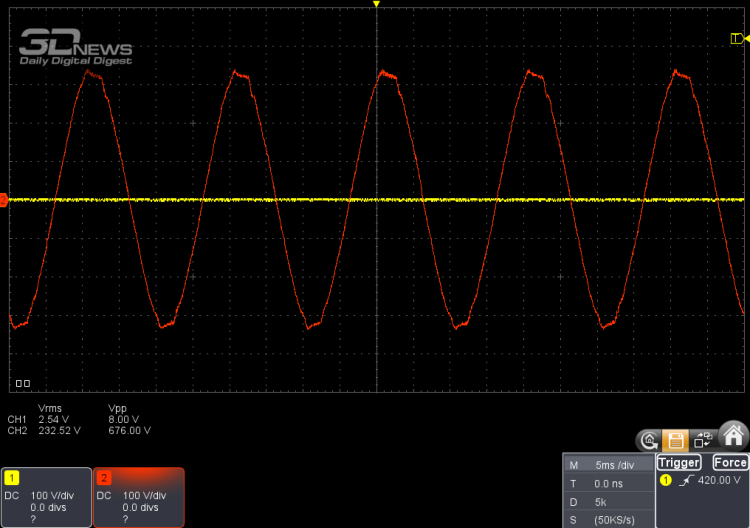Click the Home menu icon
This screenshot has height=528, width=750.
[x=733, y=434]
